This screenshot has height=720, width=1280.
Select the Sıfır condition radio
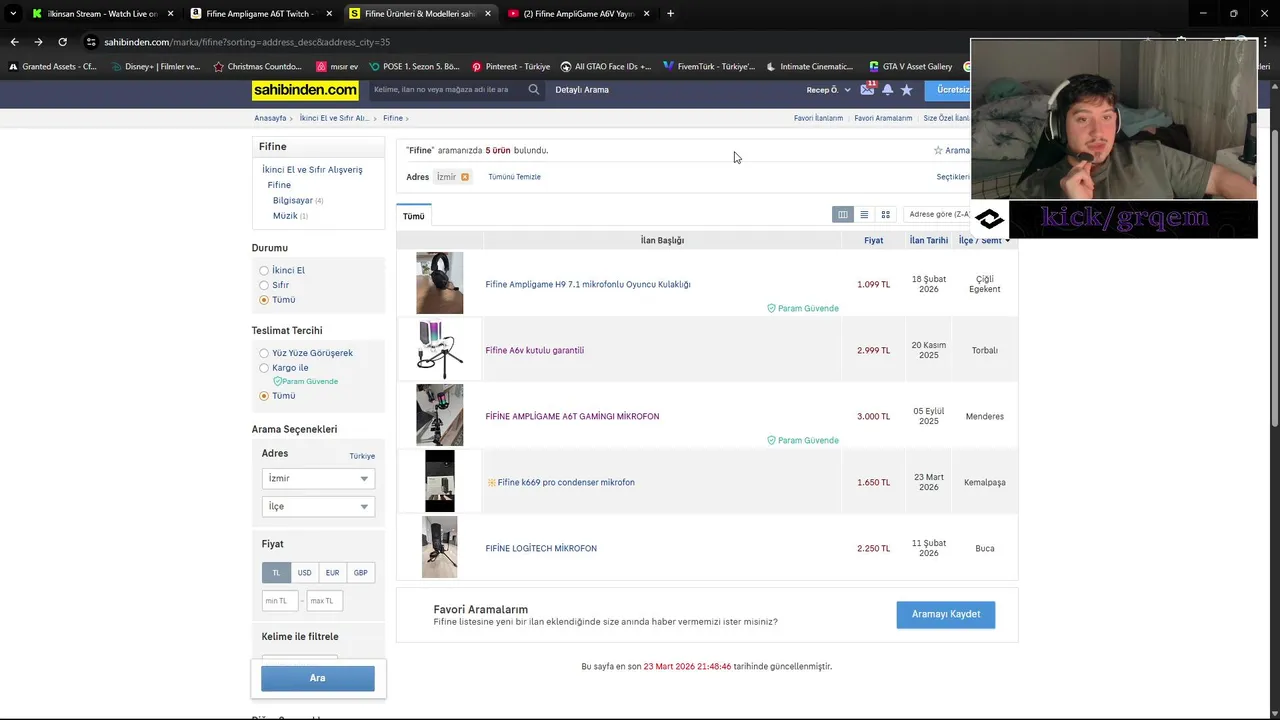point(264,285)
